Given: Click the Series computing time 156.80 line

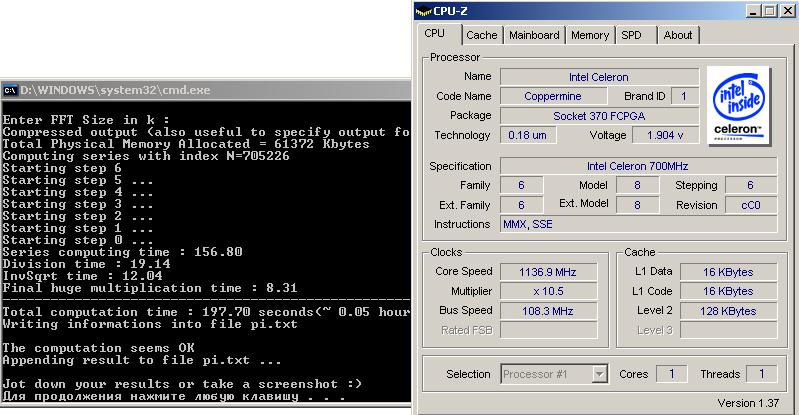Looking at the screenshot, I should click(x=122, y=252).
